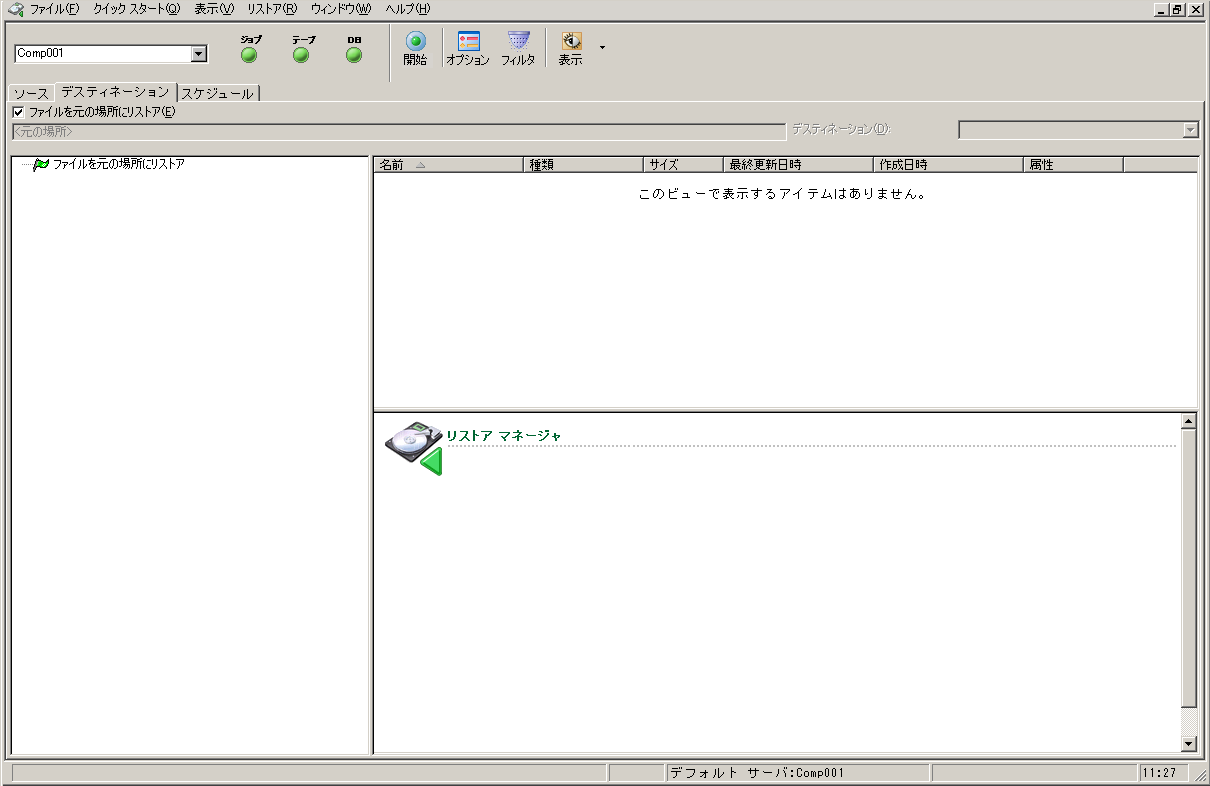This screenshot has width=1210, height=786.
Task: Sort by 種類 column header
Action: point(583,165)
